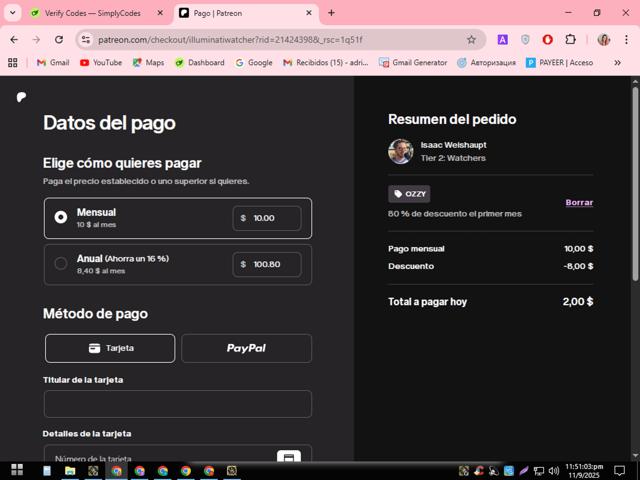
Task: Click the OZZY promo code tag
Action: click(409, 194)
